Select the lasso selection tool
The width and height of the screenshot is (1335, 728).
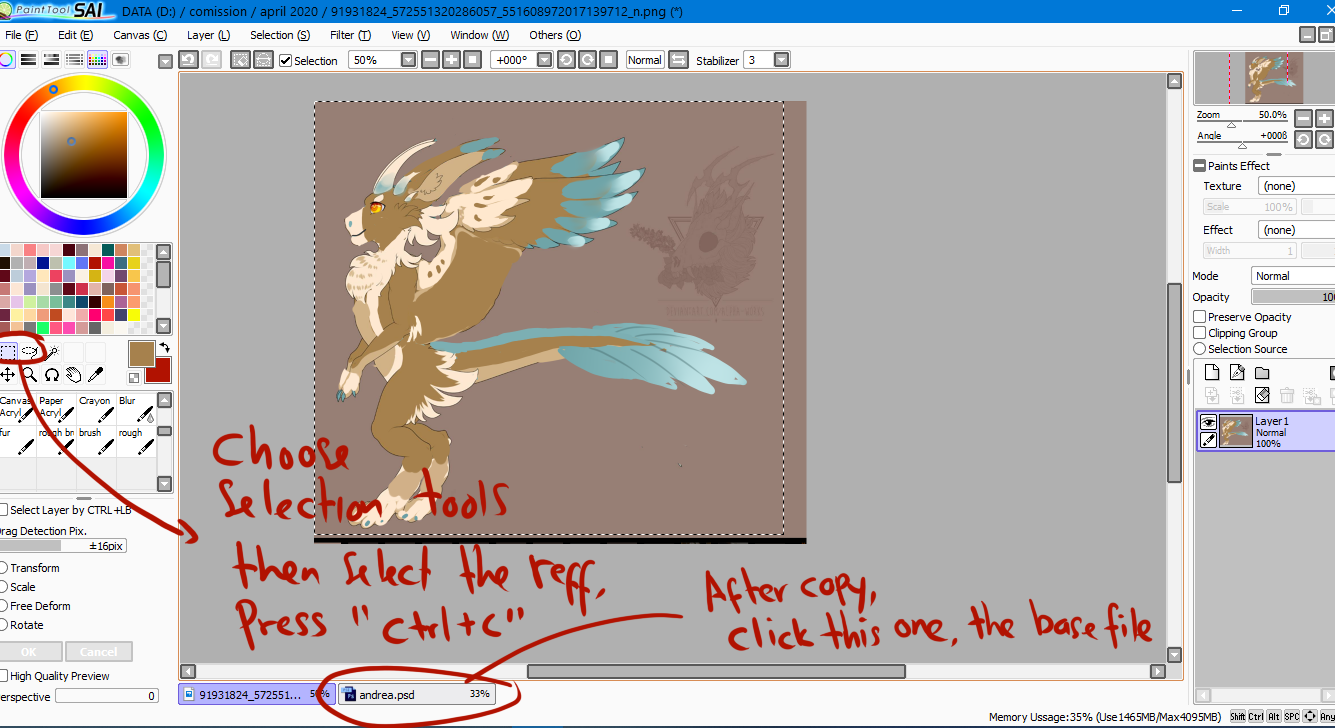tap(30, 351)
